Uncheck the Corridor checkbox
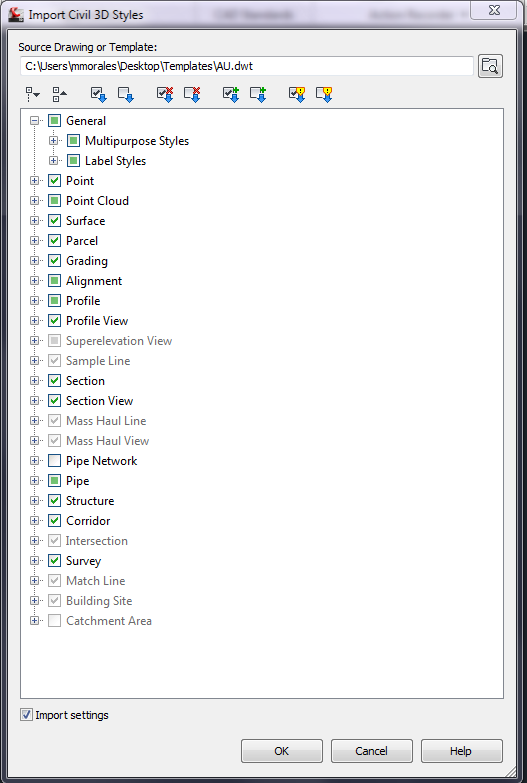Image resolution: width=527 pixels, height=783 pixels. pyautogui.click(x=54, y=520)
